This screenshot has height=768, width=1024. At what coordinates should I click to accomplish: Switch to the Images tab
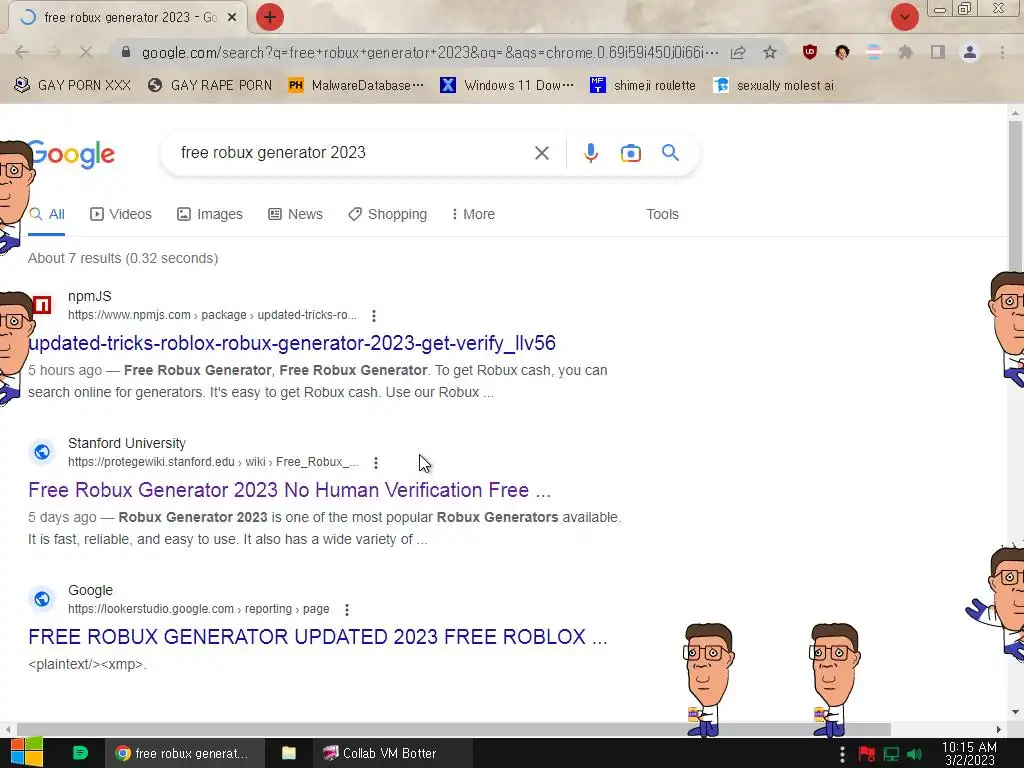(x=210, y=214)
